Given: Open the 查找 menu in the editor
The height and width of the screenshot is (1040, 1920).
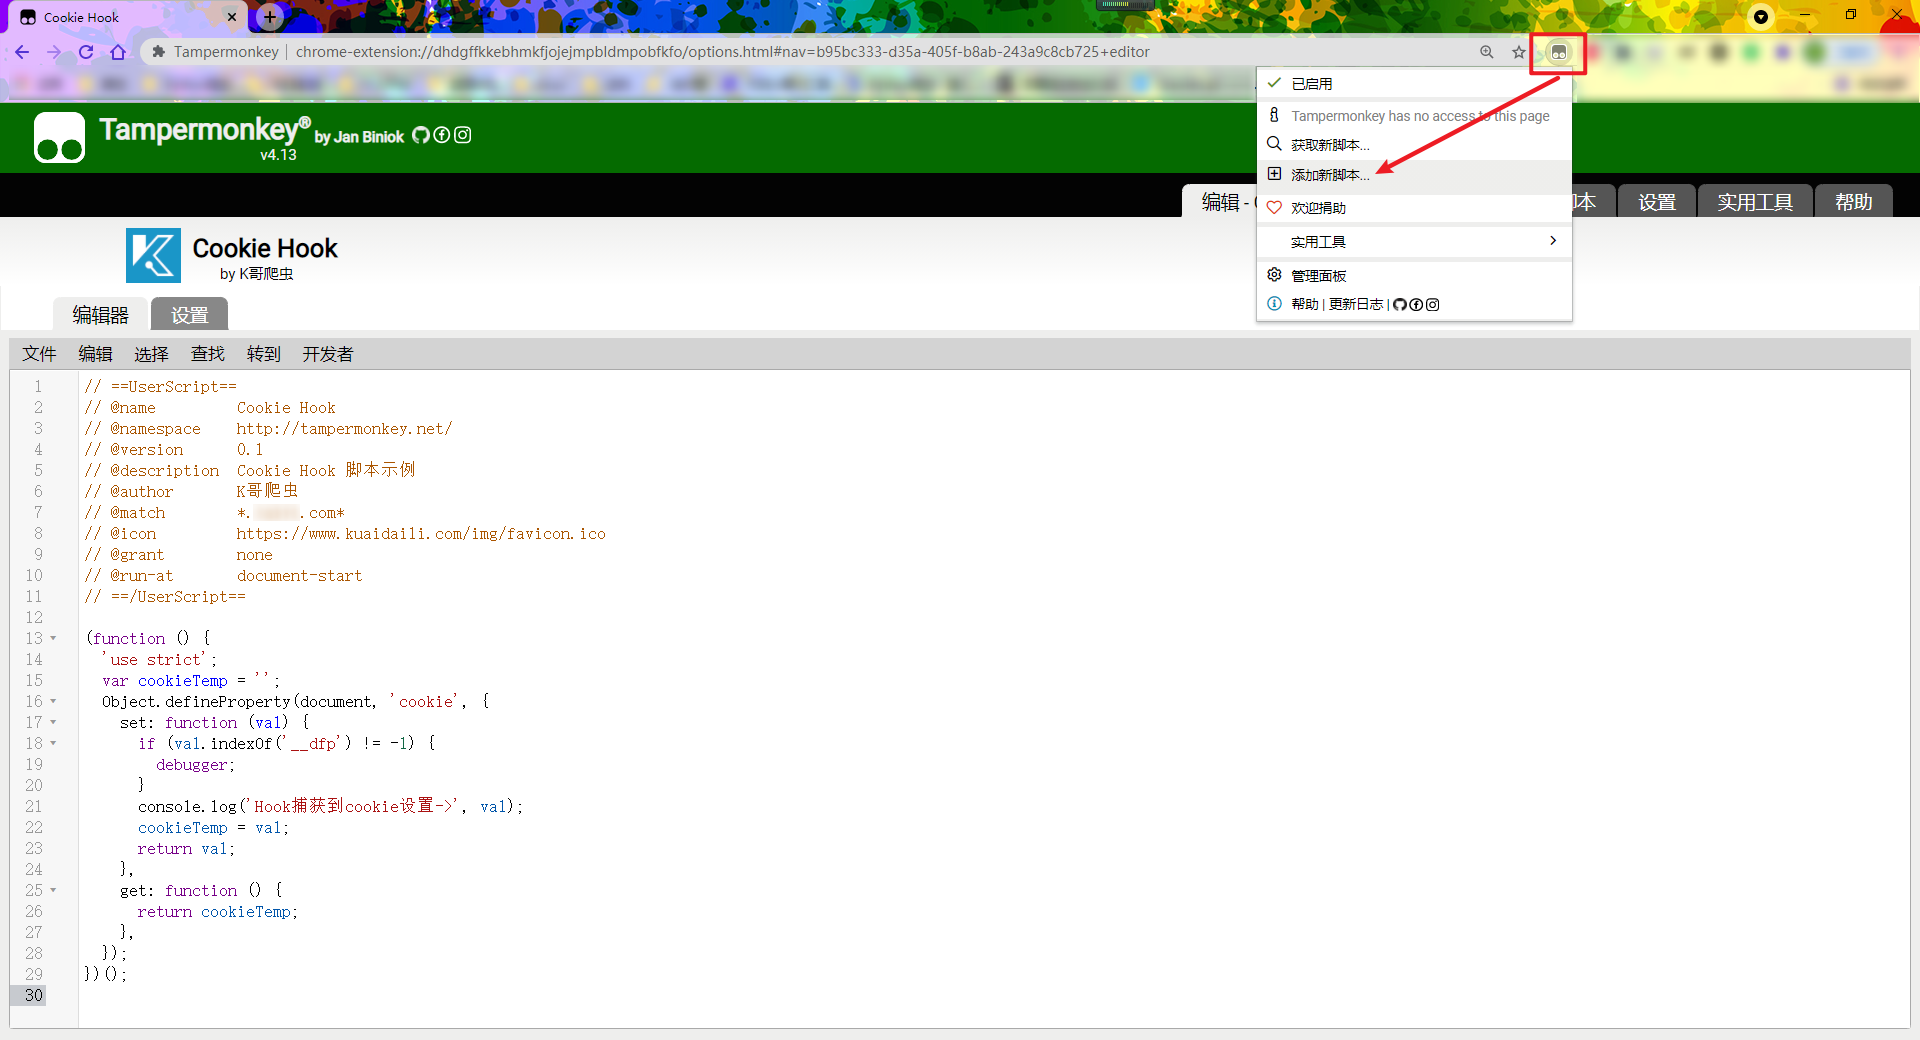Looking at the screenshot, I should point(208,354).
